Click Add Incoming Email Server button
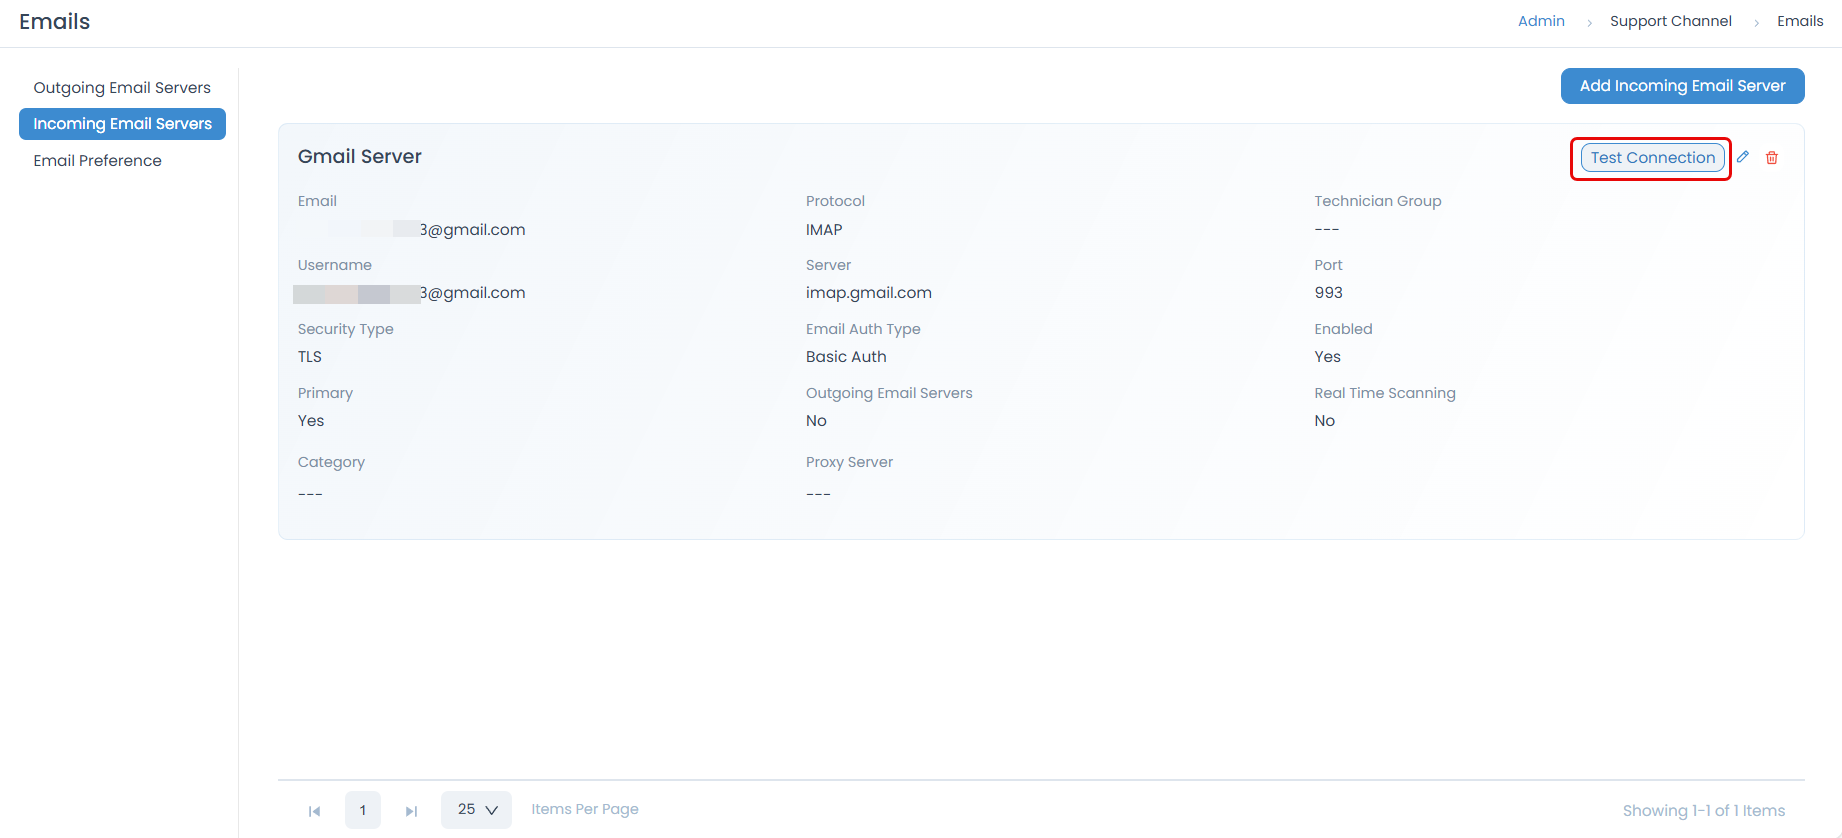Screen dimensions: 1842x838 (x=1682, y=86)
